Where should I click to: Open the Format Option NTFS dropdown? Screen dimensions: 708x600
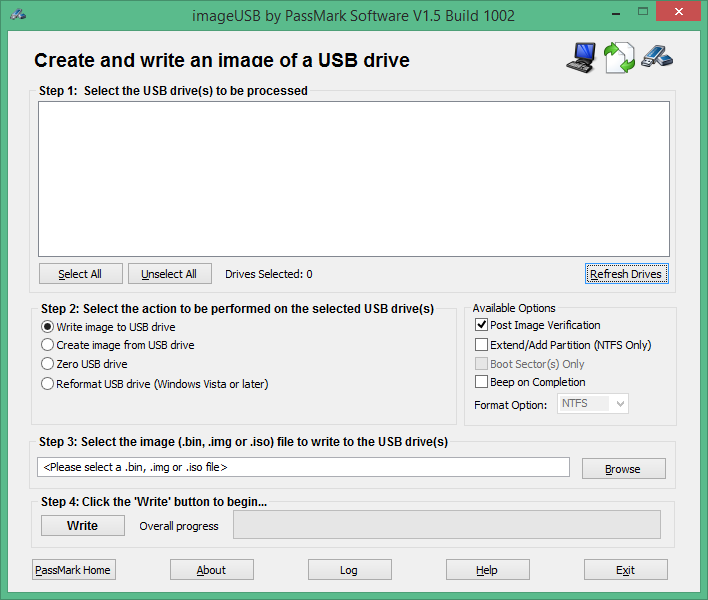(593, 403)
